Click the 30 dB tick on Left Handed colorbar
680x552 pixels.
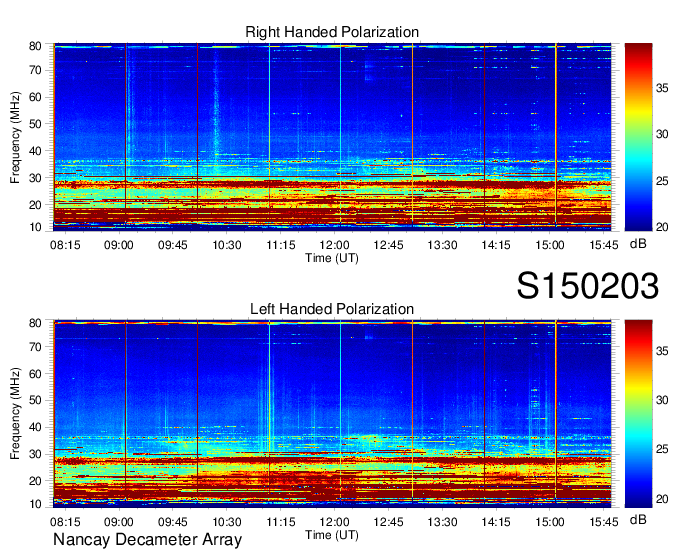click(662, 400)
